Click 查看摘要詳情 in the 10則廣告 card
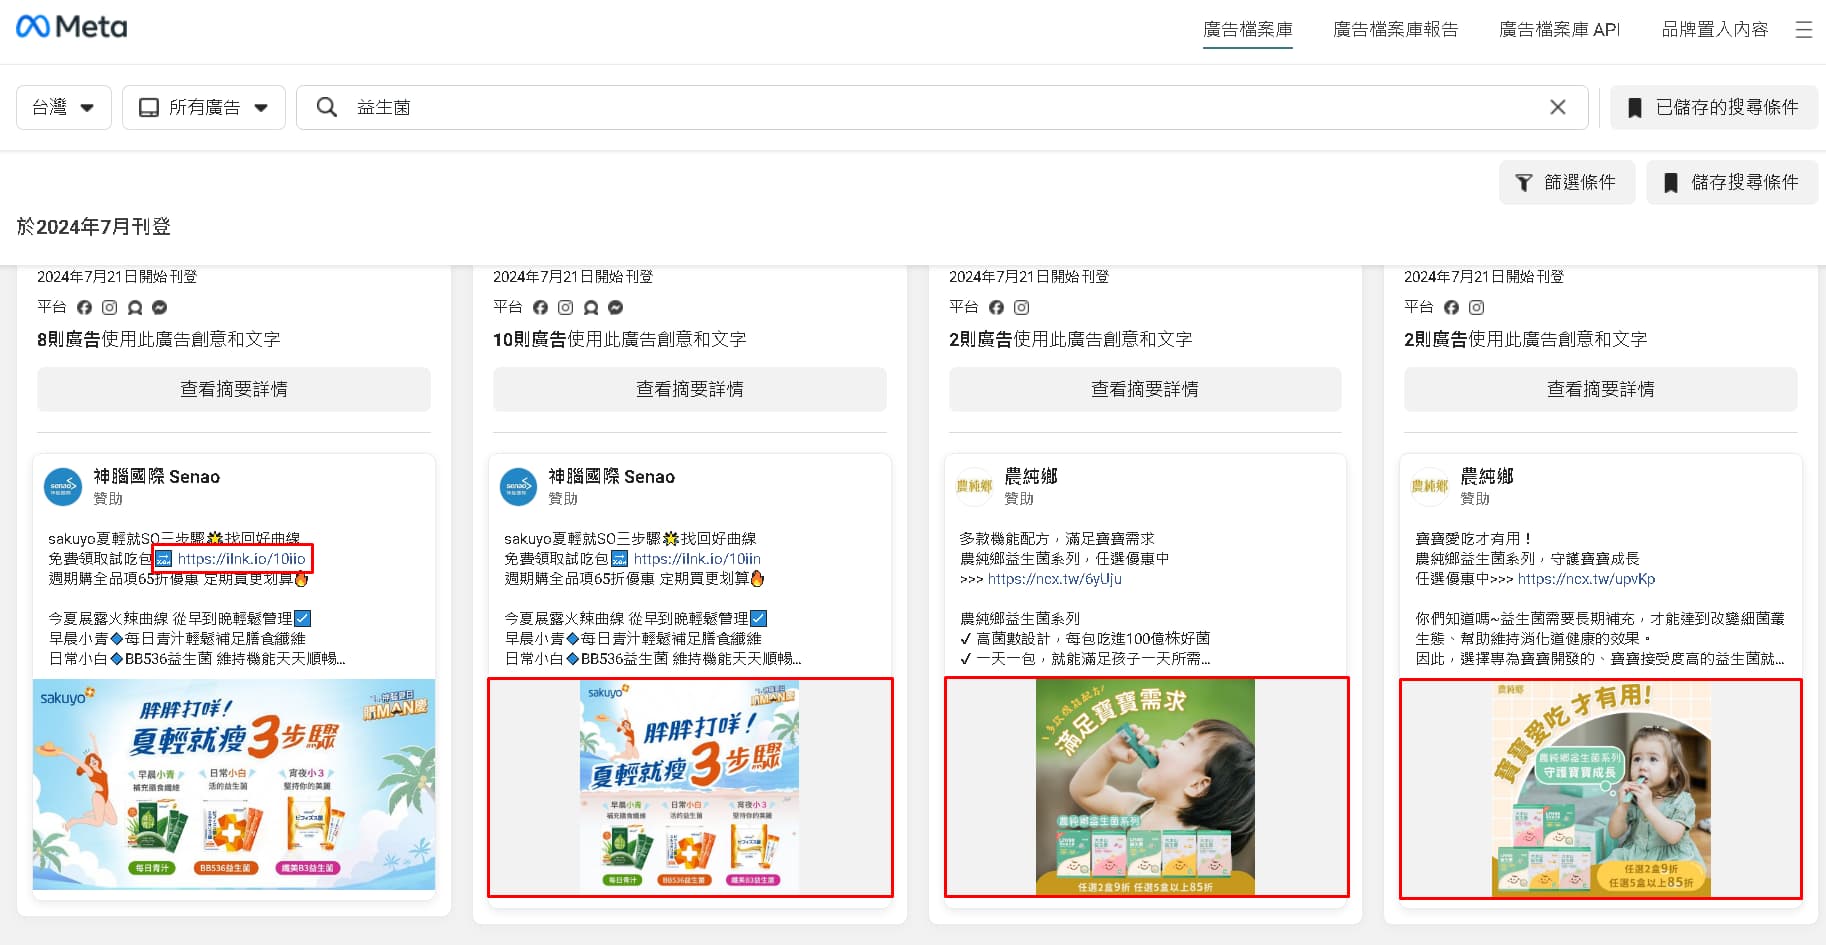1826x945 pixels. tap(690, 389)
